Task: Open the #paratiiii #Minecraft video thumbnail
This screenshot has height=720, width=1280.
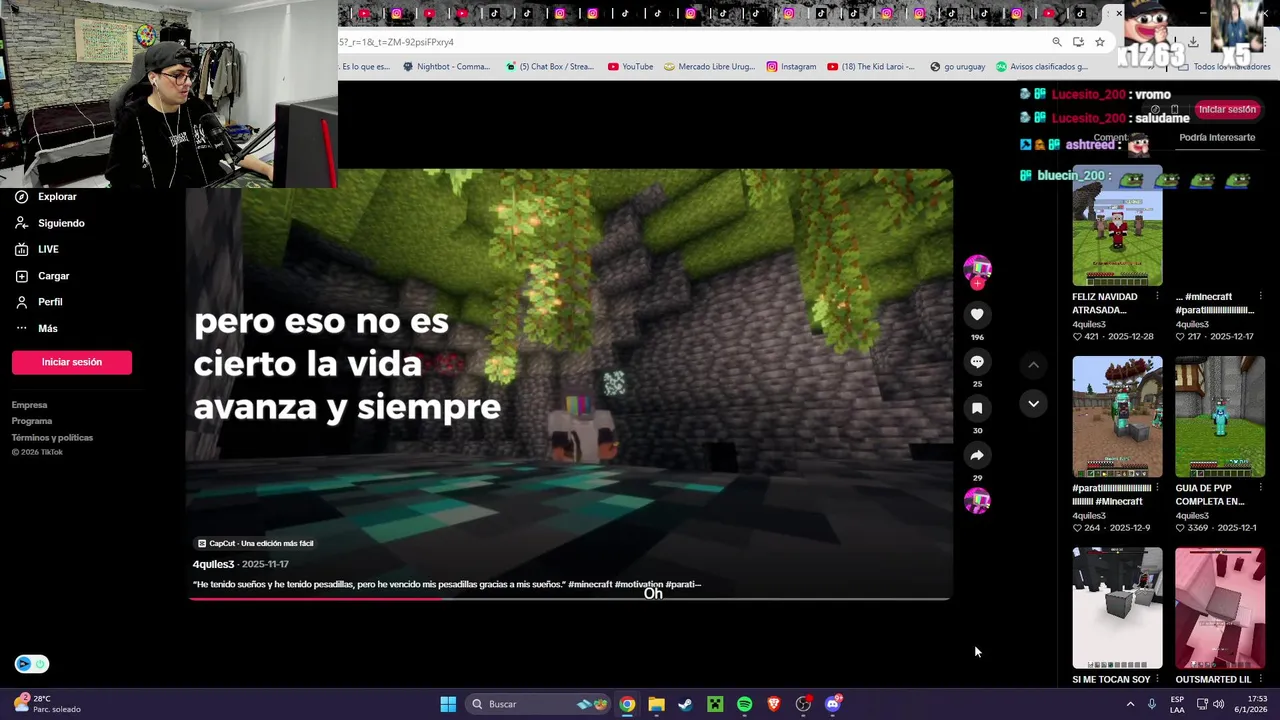Action: pyautogui.click(x=1117, y=417)
